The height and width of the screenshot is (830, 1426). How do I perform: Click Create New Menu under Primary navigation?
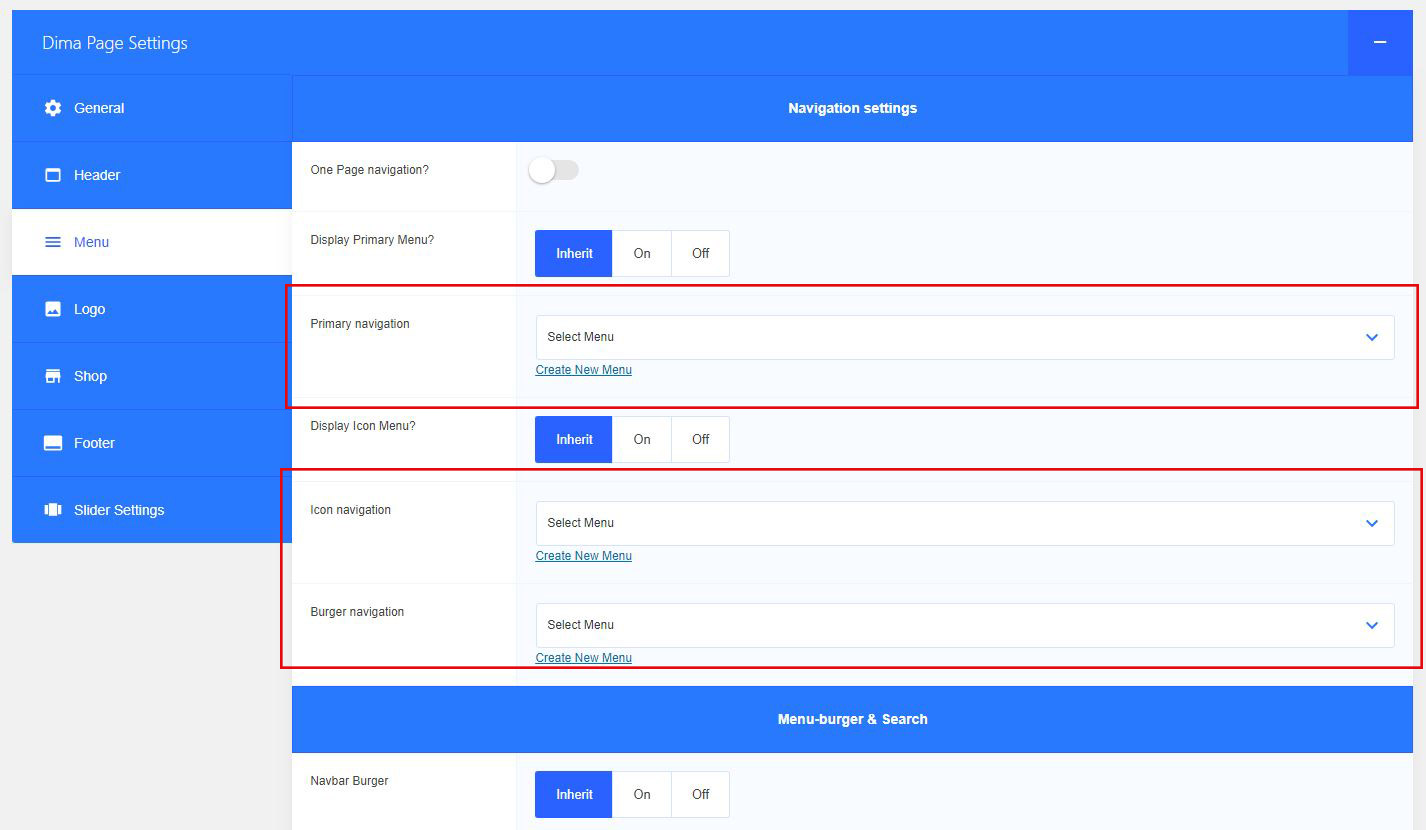584,370
